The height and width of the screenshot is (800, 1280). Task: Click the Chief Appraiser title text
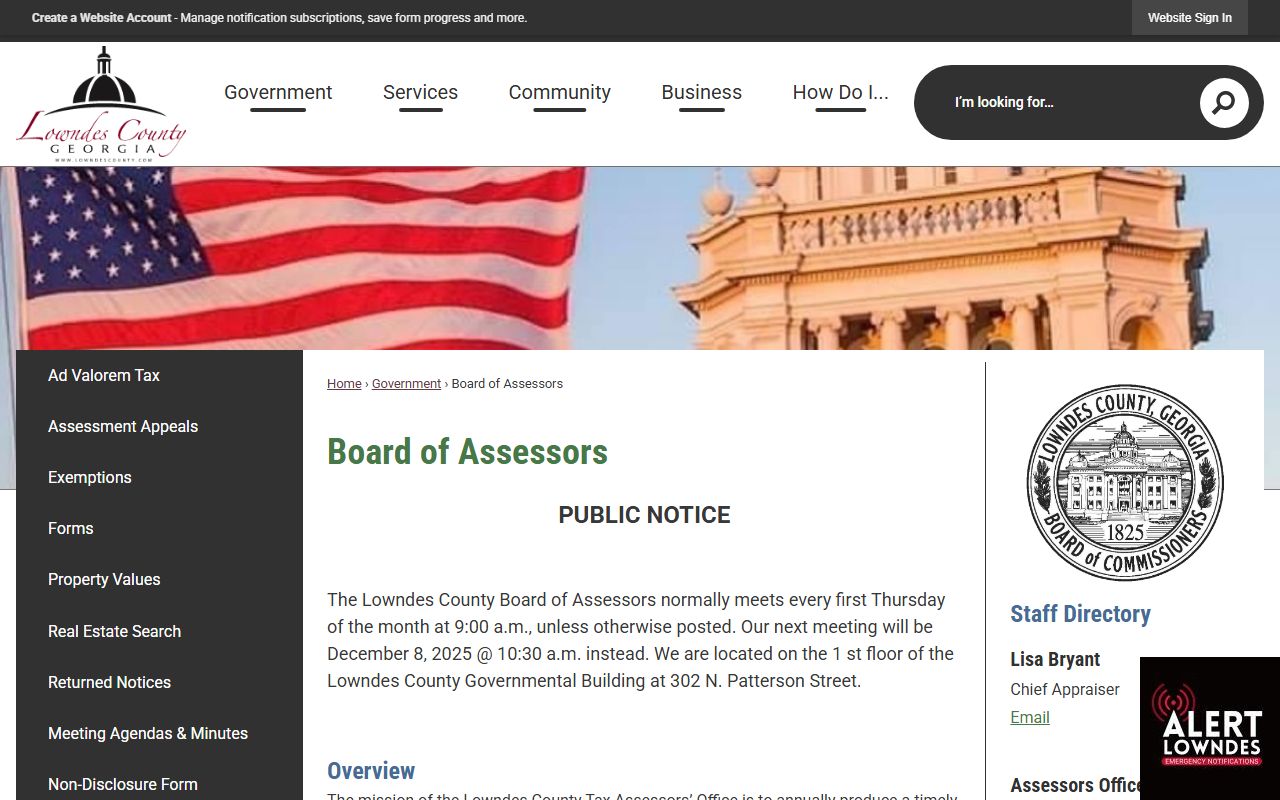pyautogui.click(x=1065, y=689)
